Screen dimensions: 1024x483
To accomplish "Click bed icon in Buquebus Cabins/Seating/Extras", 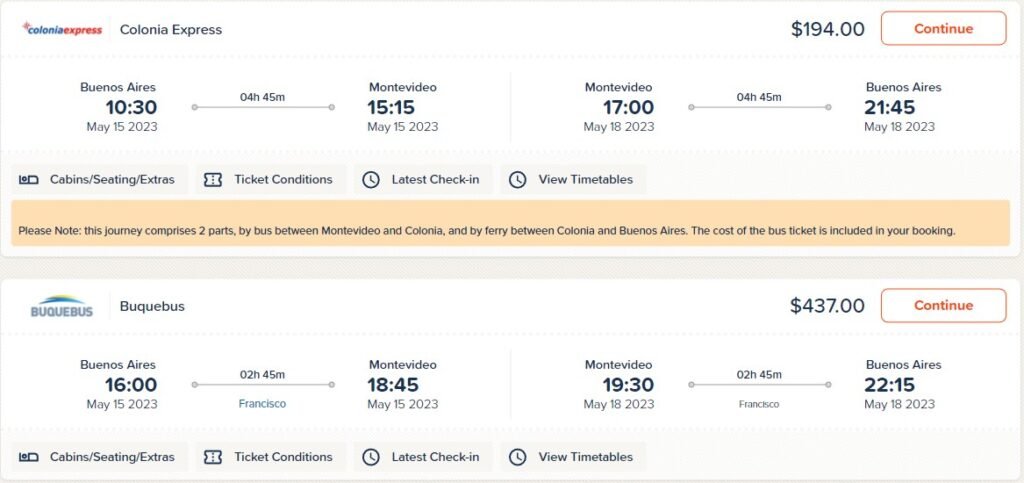I will coord(29,457).
